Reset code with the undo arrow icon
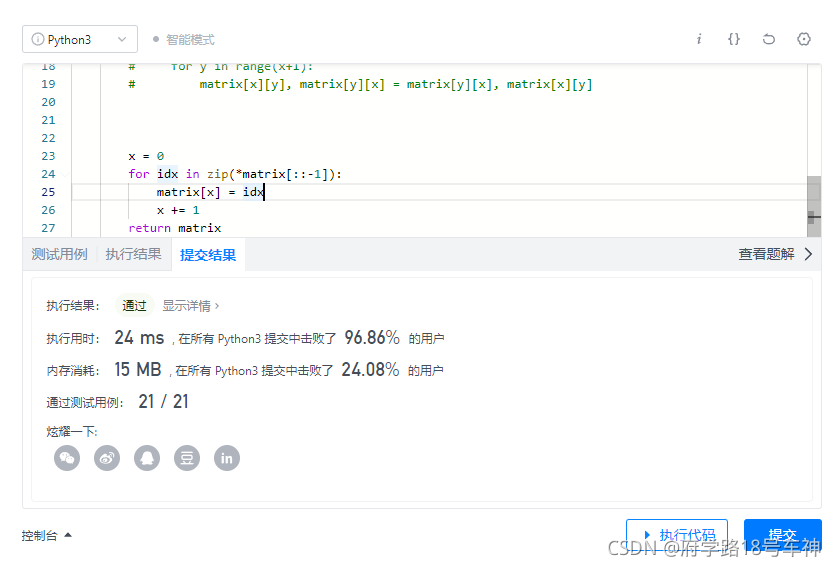Screen dimensions: 836x567 pyautogui.click(x=769, y=39)
